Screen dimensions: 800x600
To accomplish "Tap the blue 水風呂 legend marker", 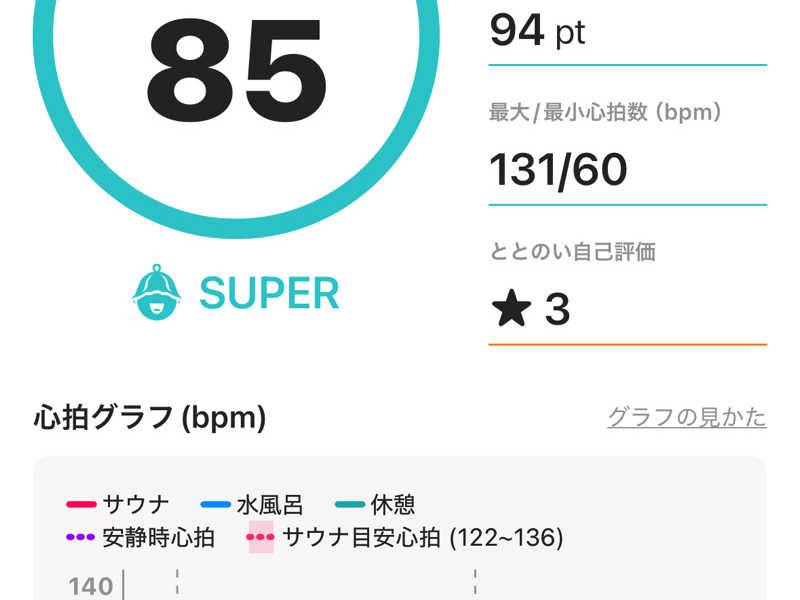I will pyautogui.click(x=215, y=505).
